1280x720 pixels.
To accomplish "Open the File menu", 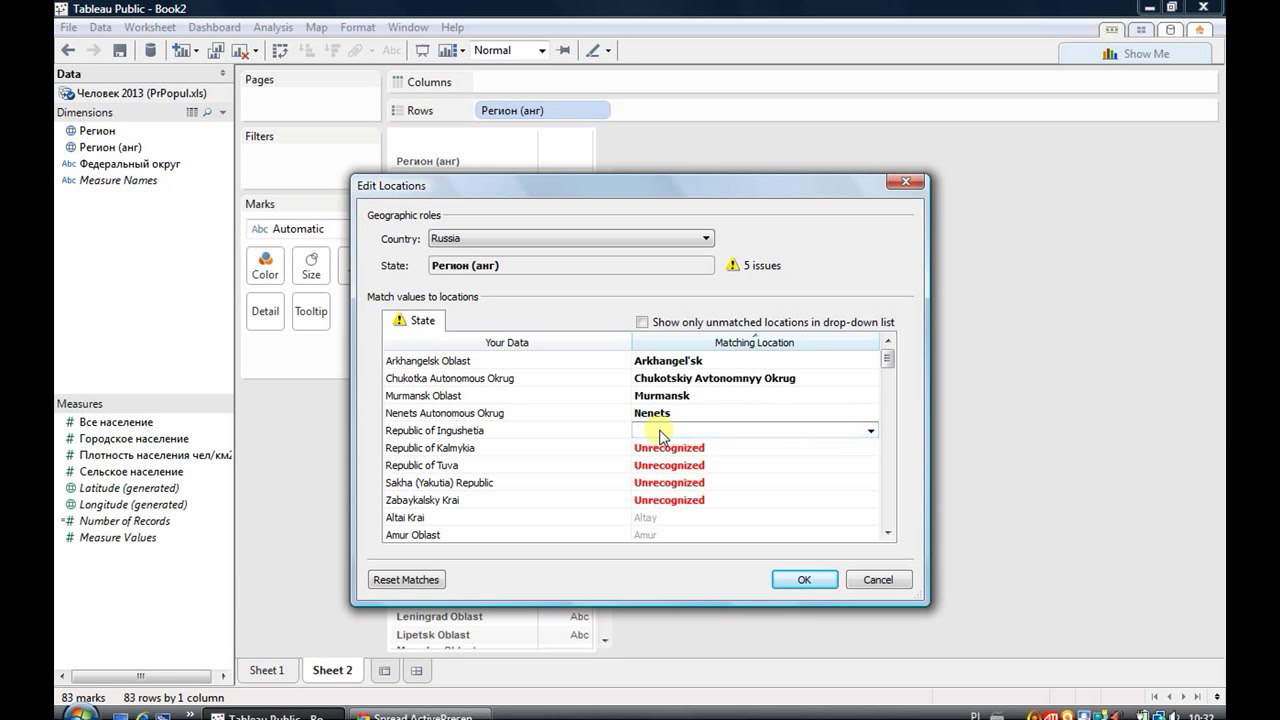I will click(x=68, y=27).
